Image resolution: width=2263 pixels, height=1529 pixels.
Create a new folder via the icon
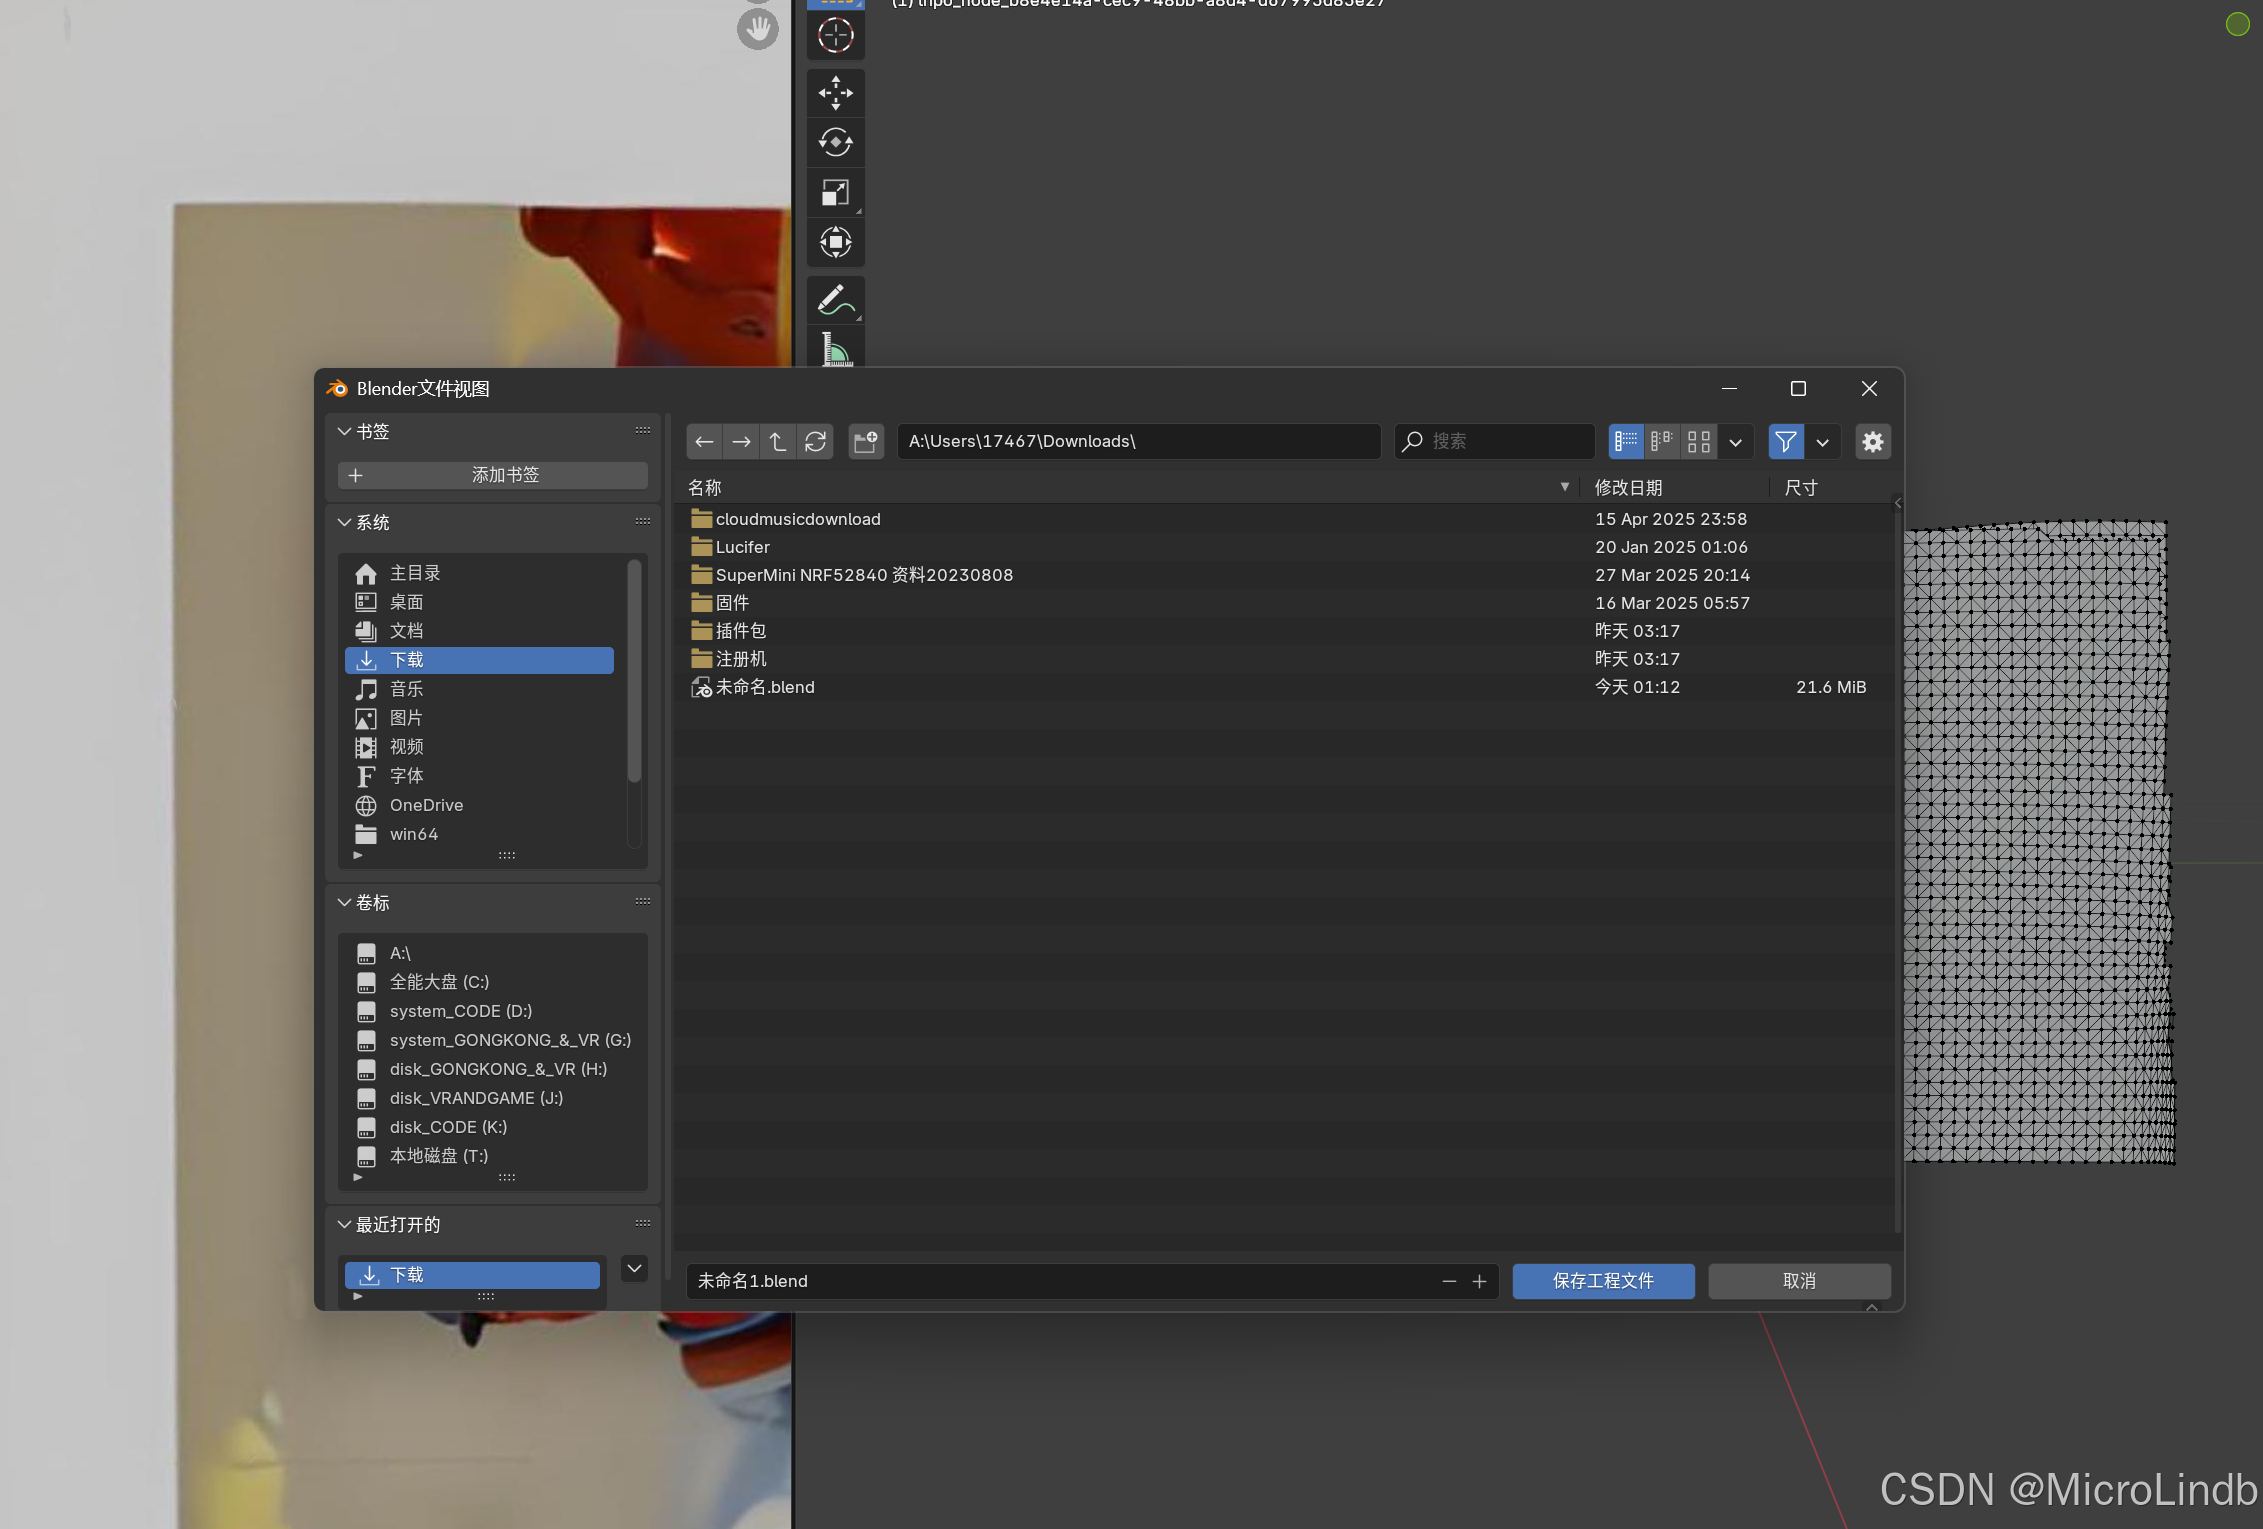click(x=865, y=441)
